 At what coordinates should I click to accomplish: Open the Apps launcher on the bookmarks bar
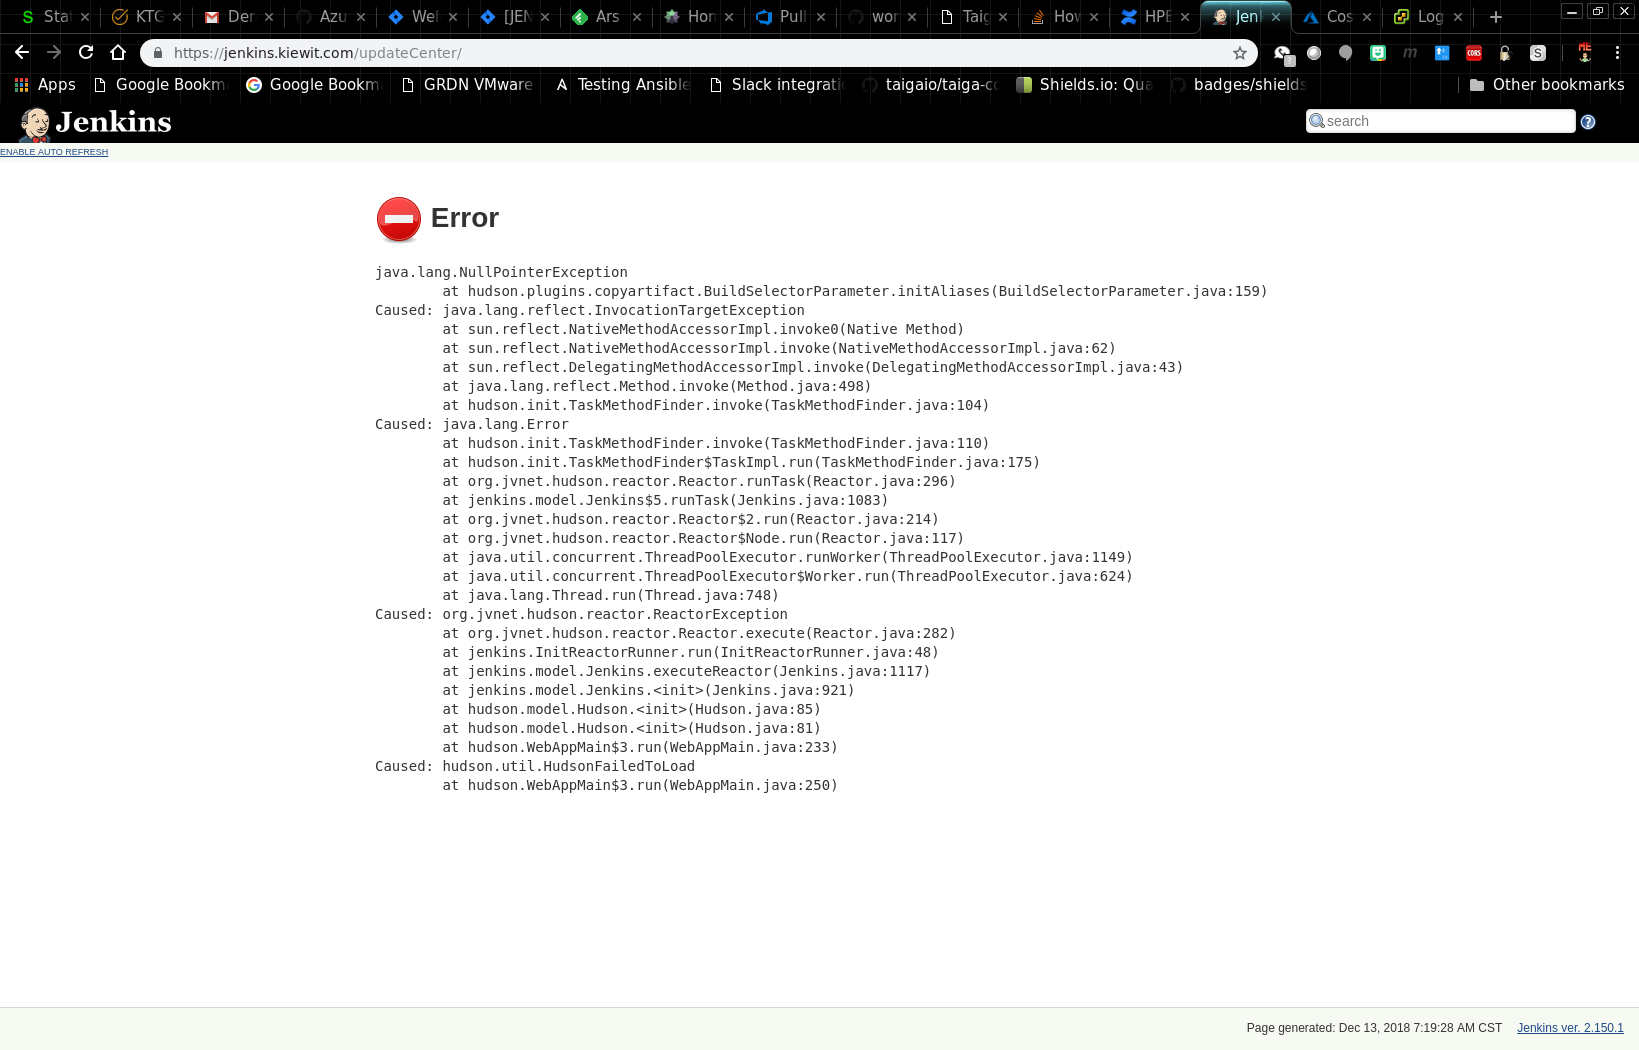click(x=21, y=85)
